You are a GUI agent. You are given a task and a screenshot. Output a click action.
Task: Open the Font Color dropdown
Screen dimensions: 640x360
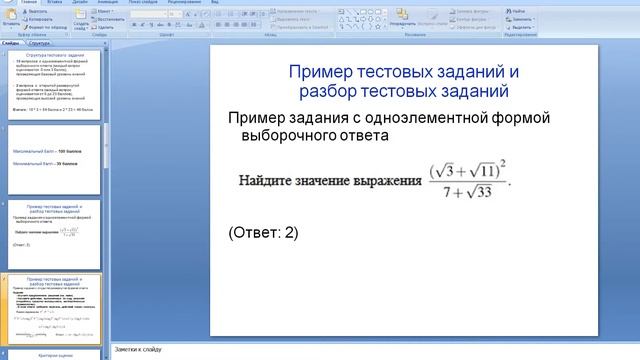202,25
